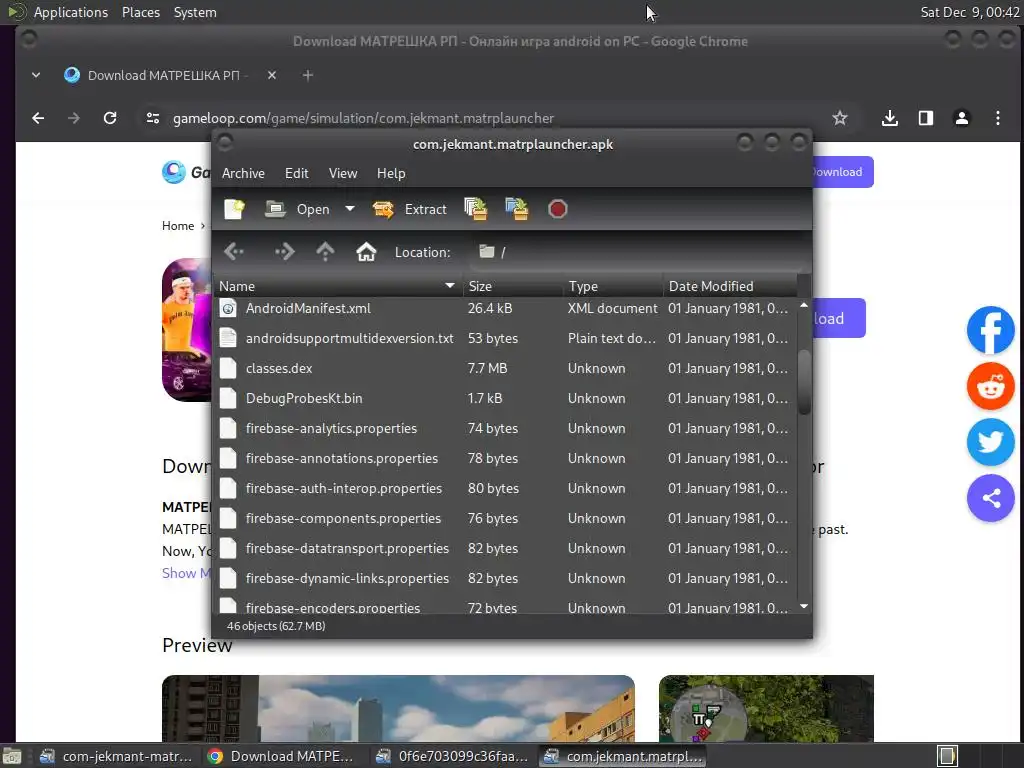The width and height of the screenshot is (1024, 768).
Task: Sort file list by Name column
Action: (x=337, y=286)
